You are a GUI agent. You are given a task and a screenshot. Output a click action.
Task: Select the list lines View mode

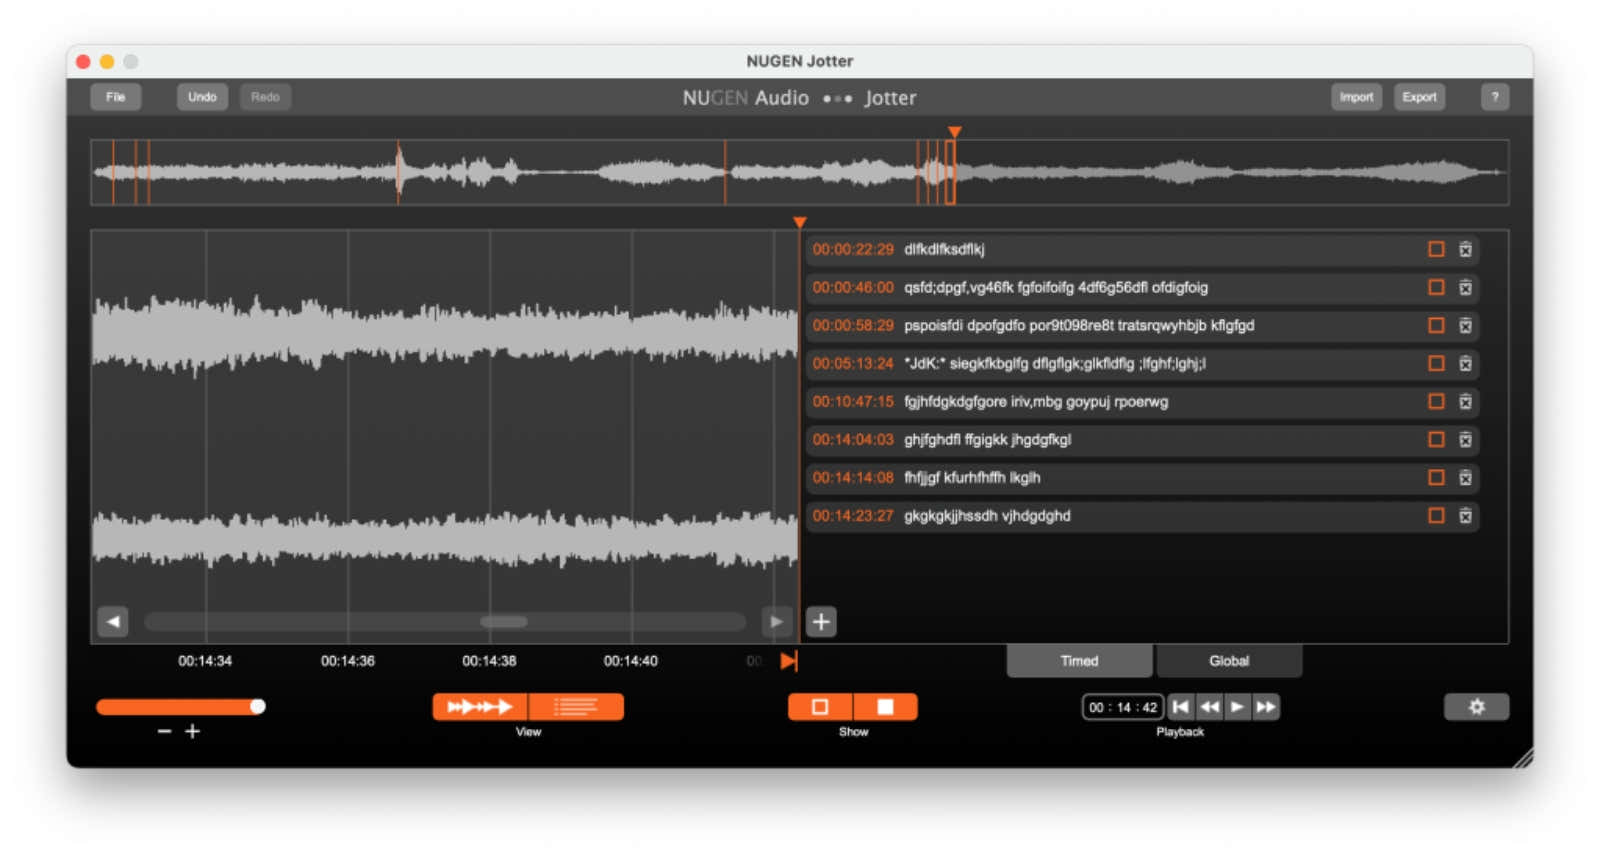[x=576, y=707]
